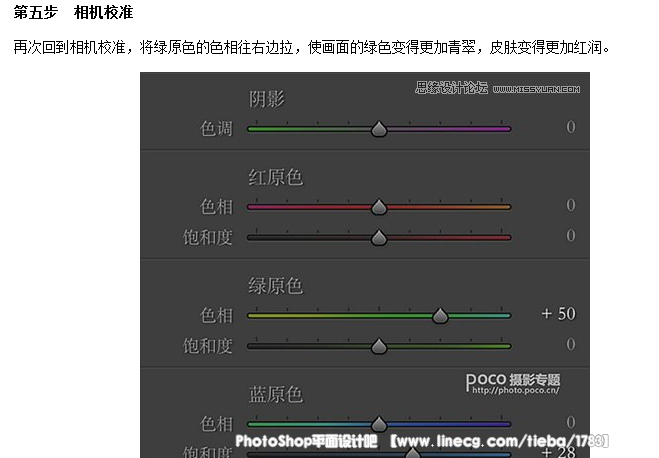
Task: Click the green primary hue slider handle at +50
Action: [440, 316]
